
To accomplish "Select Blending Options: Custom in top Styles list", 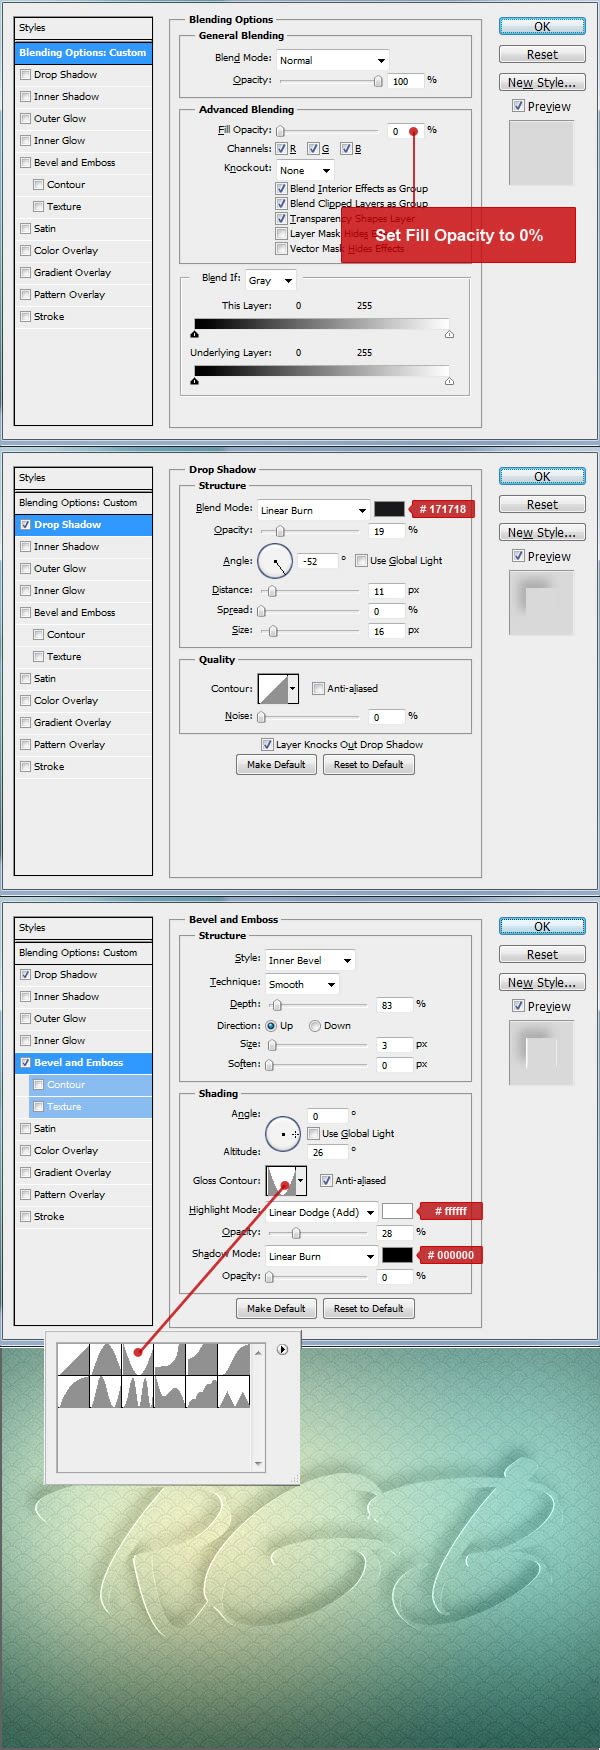I will coord(83,53).
